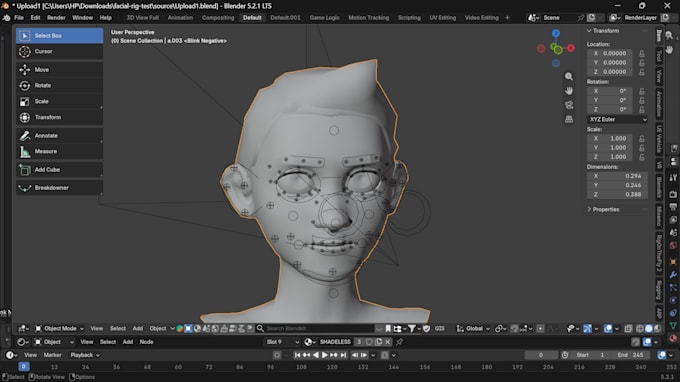Jump to the animation start frame
This screenshot has height=382, width=680.
pos(298,355)
